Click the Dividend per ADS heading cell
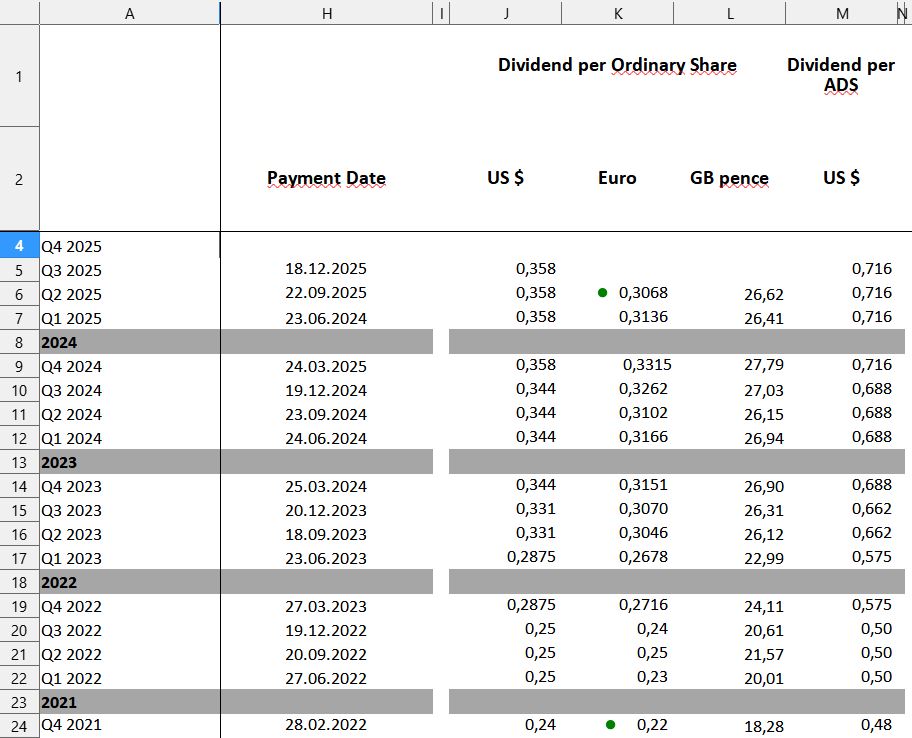 pyautogui.click(x=841, y=75)
